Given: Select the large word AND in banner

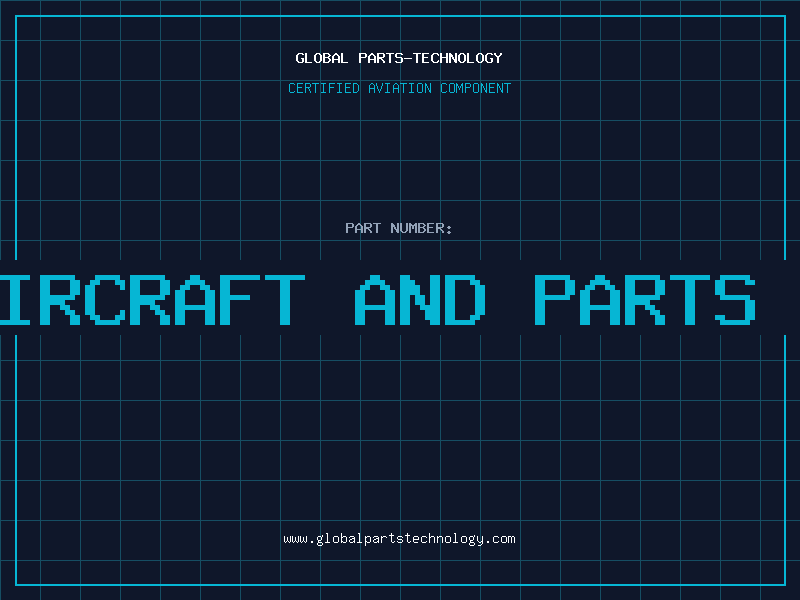Looking at the screenshot, I should (420, 299).
